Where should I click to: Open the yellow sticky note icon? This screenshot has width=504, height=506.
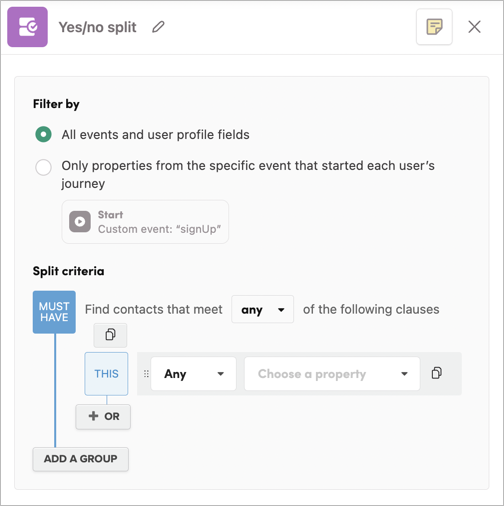(434, 27)
